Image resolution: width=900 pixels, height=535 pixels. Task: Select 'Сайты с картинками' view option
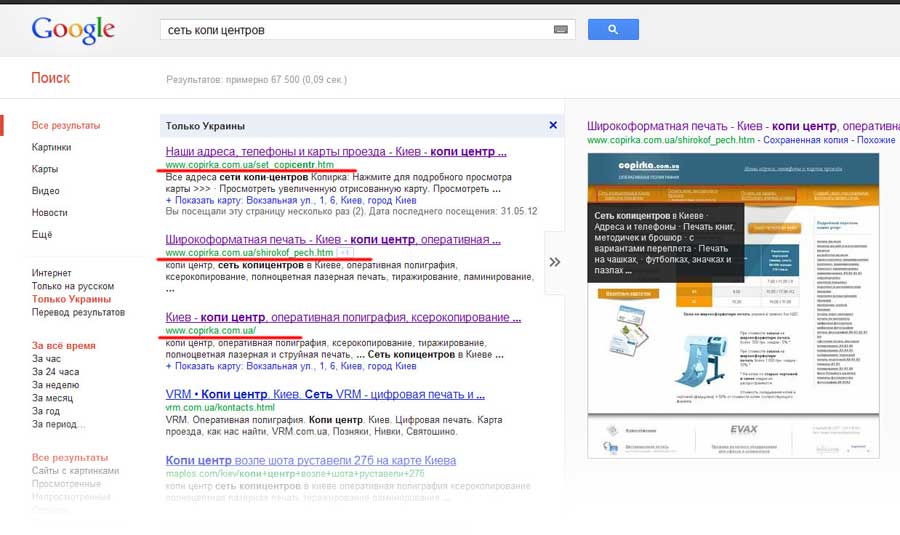(x=75, y=471)
